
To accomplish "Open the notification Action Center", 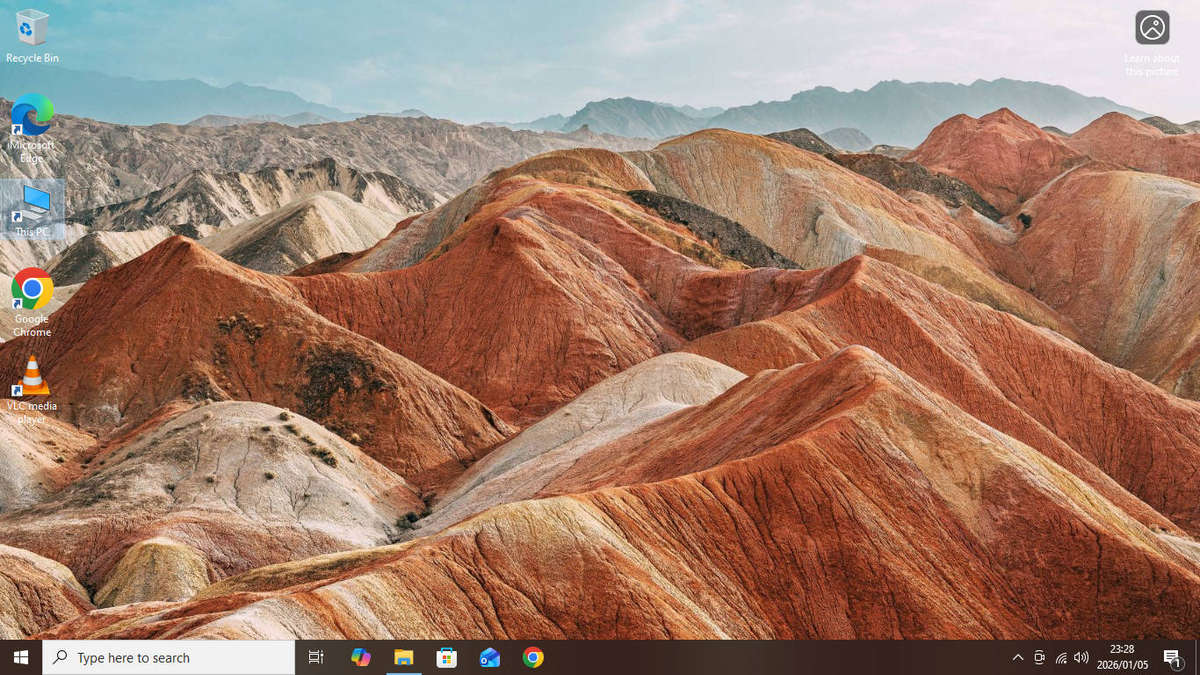I will click(1172, 657).
